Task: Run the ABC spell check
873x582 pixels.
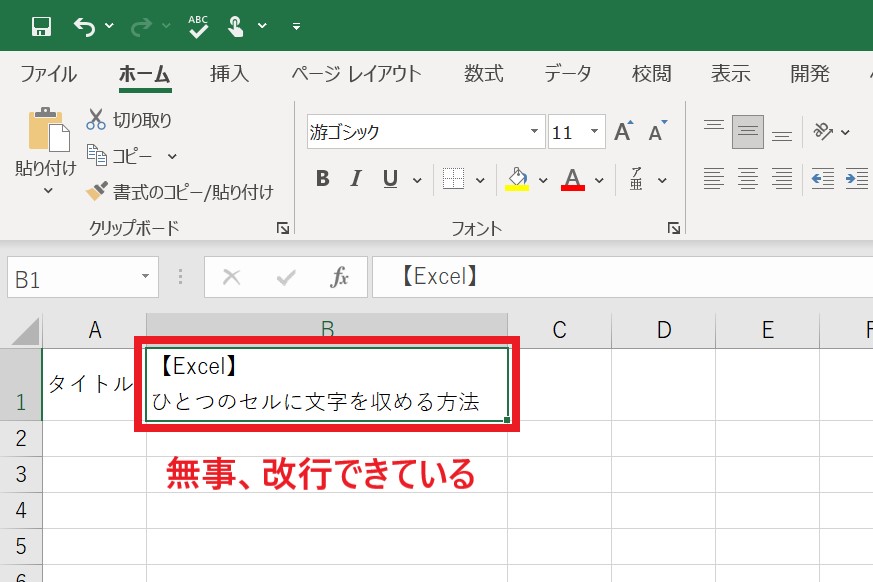Action: coord(198,26)
